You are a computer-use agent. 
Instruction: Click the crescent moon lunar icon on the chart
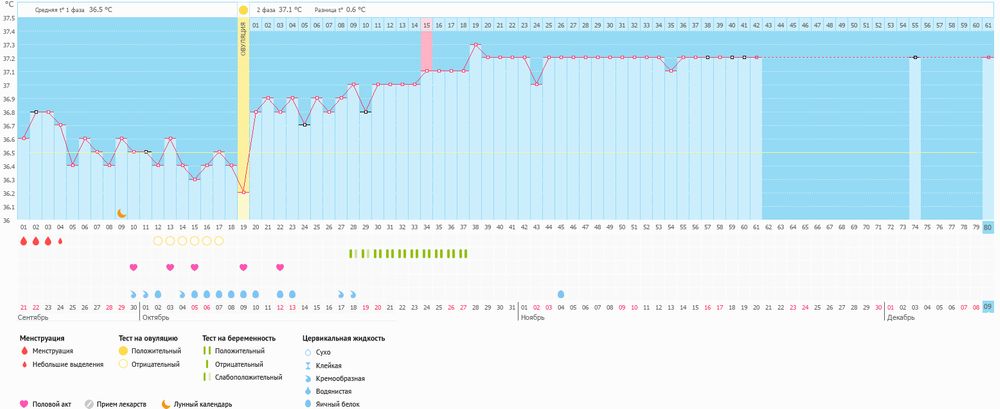tap(122, 212)
